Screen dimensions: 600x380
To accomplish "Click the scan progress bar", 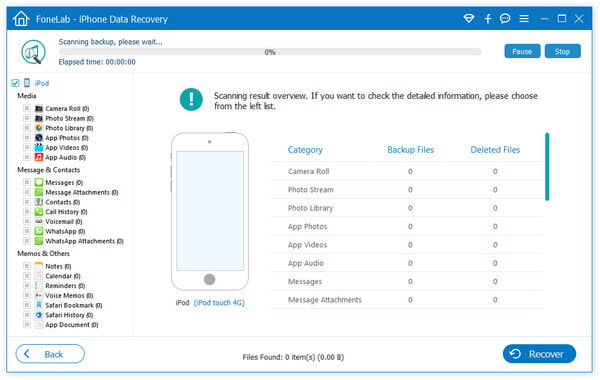I will (x=270, y=52).
